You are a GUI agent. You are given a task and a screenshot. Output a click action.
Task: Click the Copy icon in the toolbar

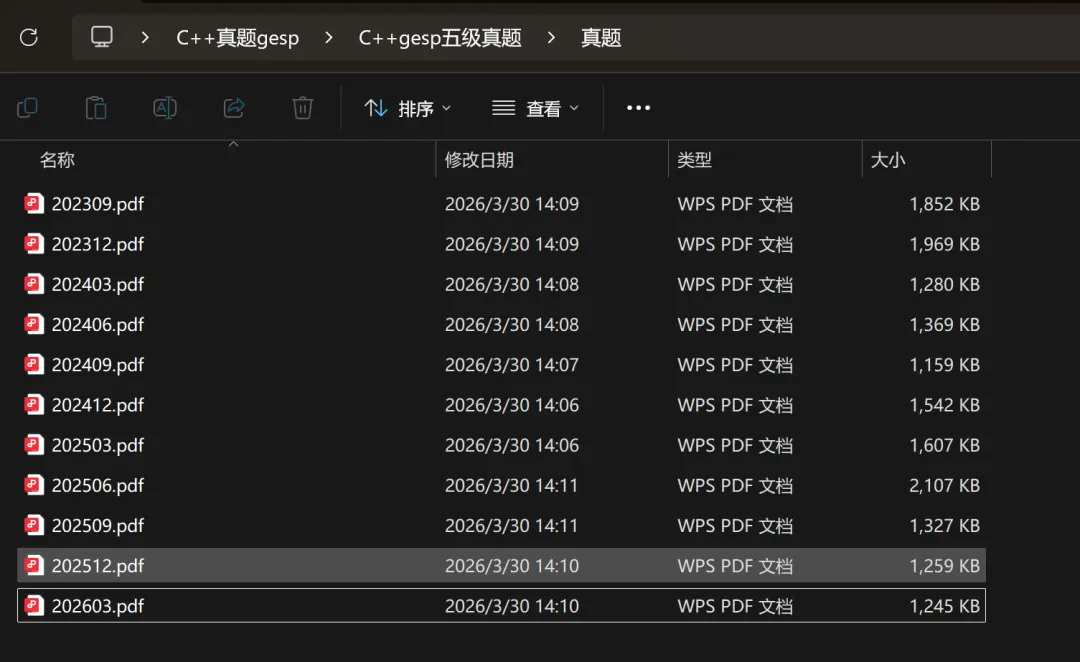27,107
